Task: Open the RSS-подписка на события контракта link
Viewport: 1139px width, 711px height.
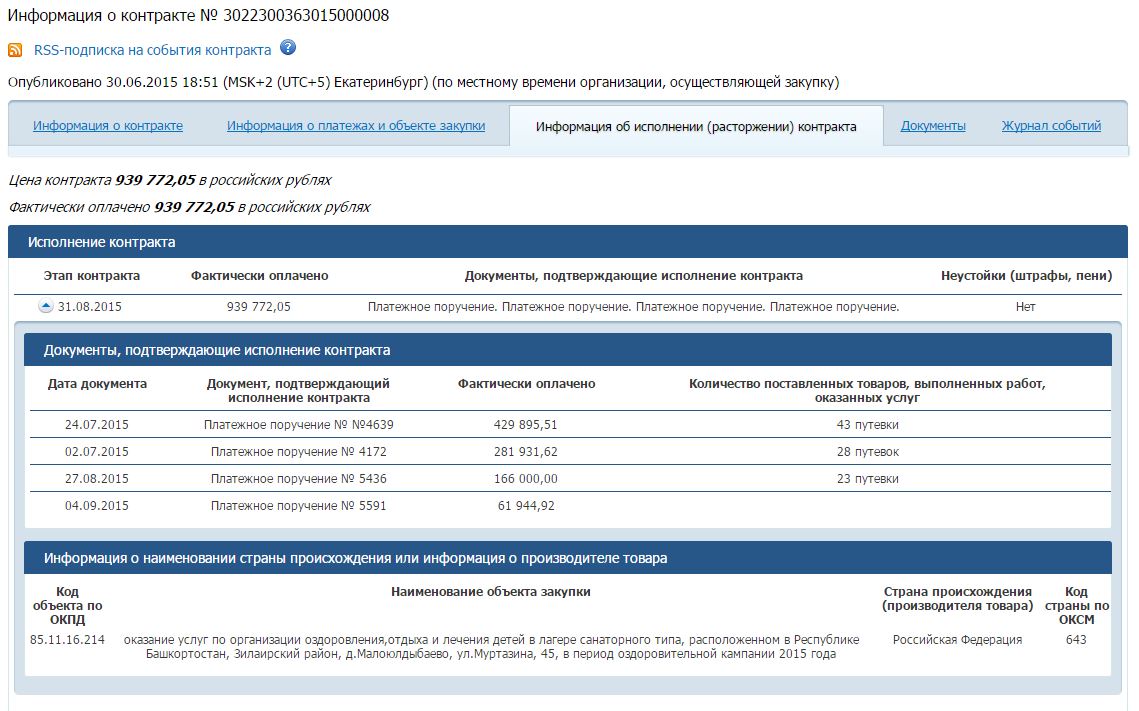Action: click(x=152, y=50)
